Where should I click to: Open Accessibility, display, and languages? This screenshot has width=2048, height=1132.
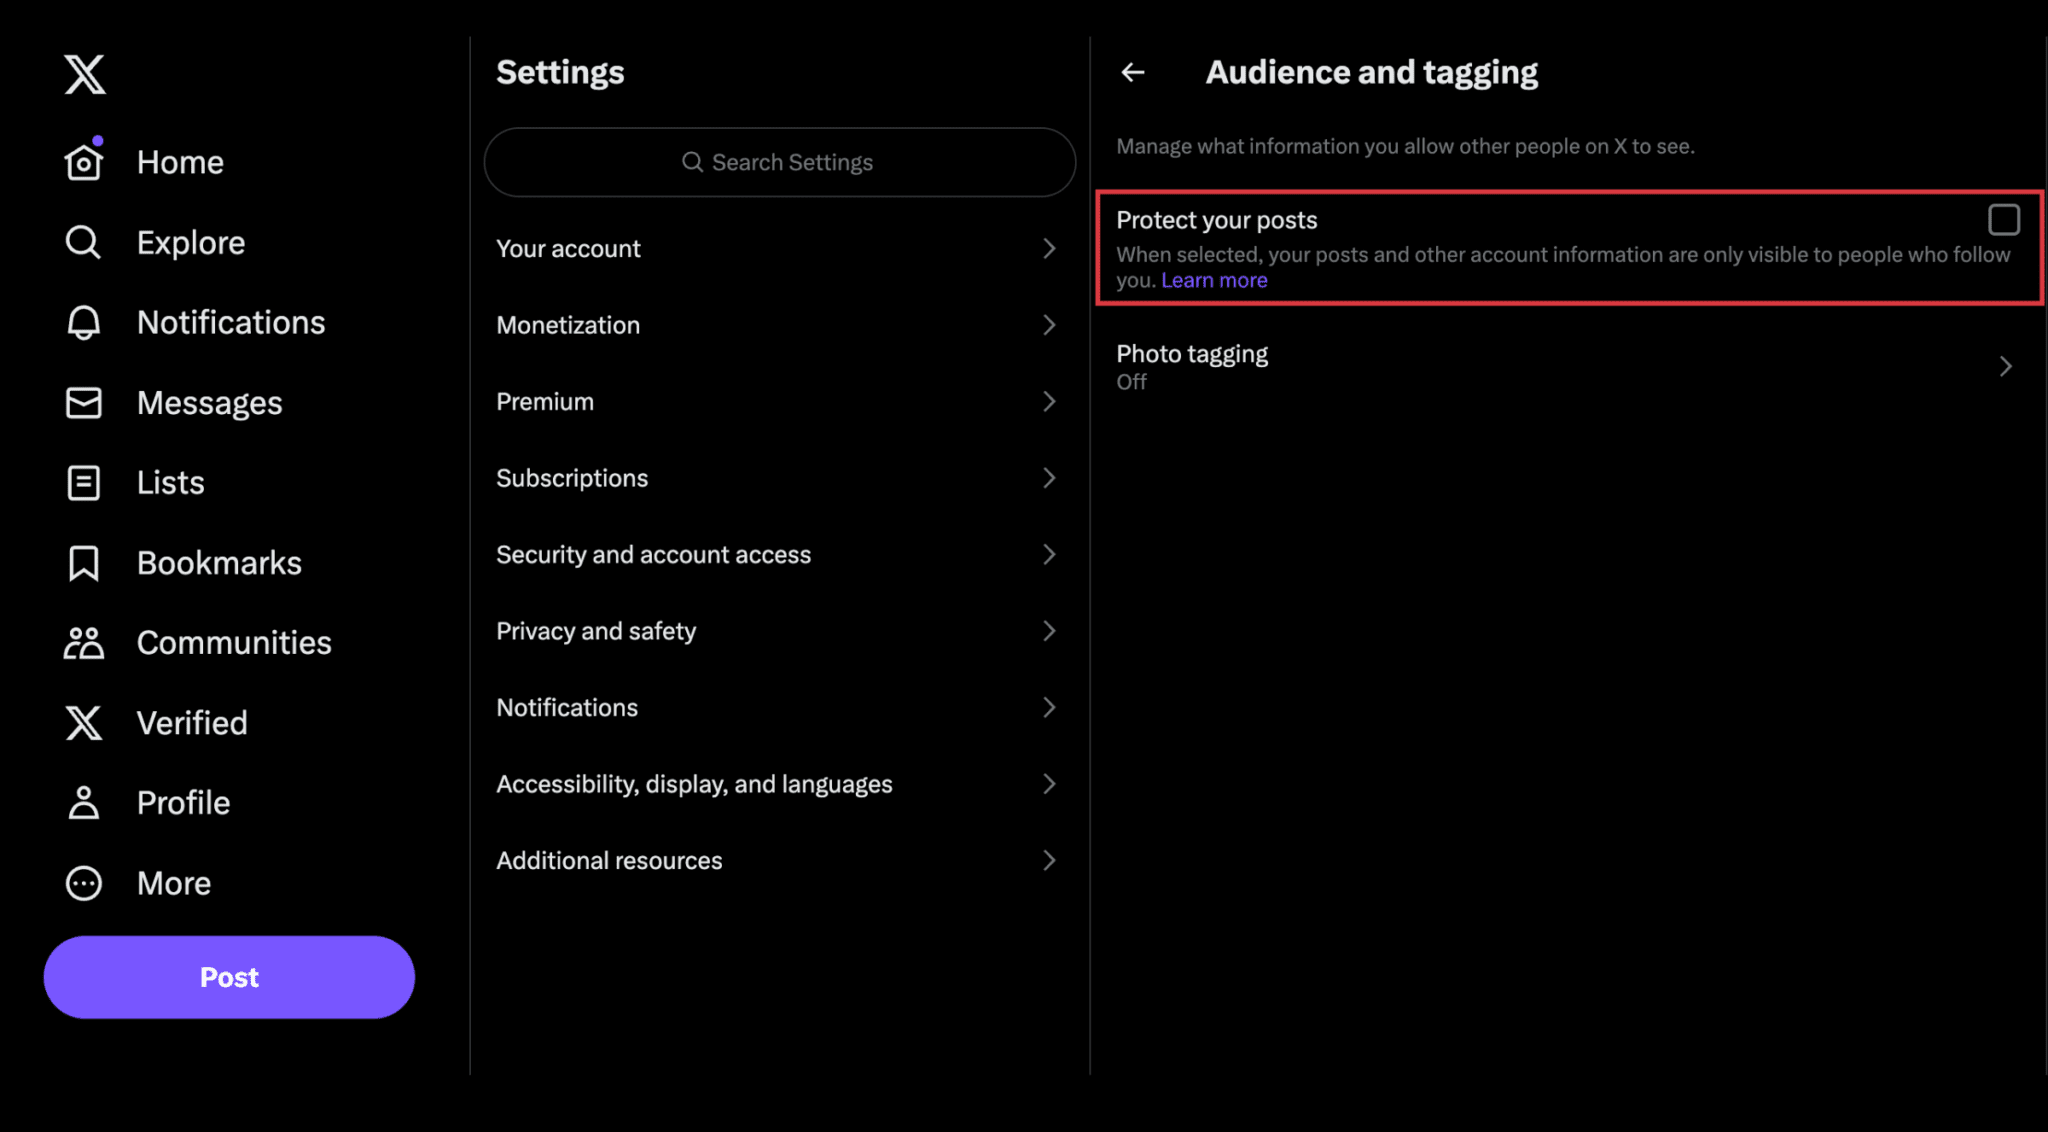694,784
